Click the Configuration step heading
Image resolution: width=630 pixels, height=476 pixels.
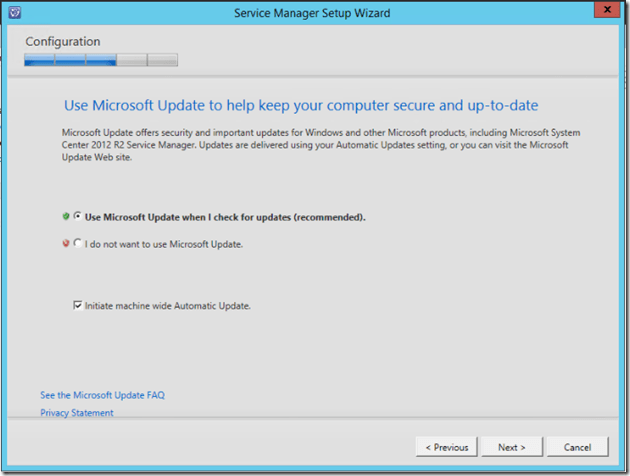[62, 42]
